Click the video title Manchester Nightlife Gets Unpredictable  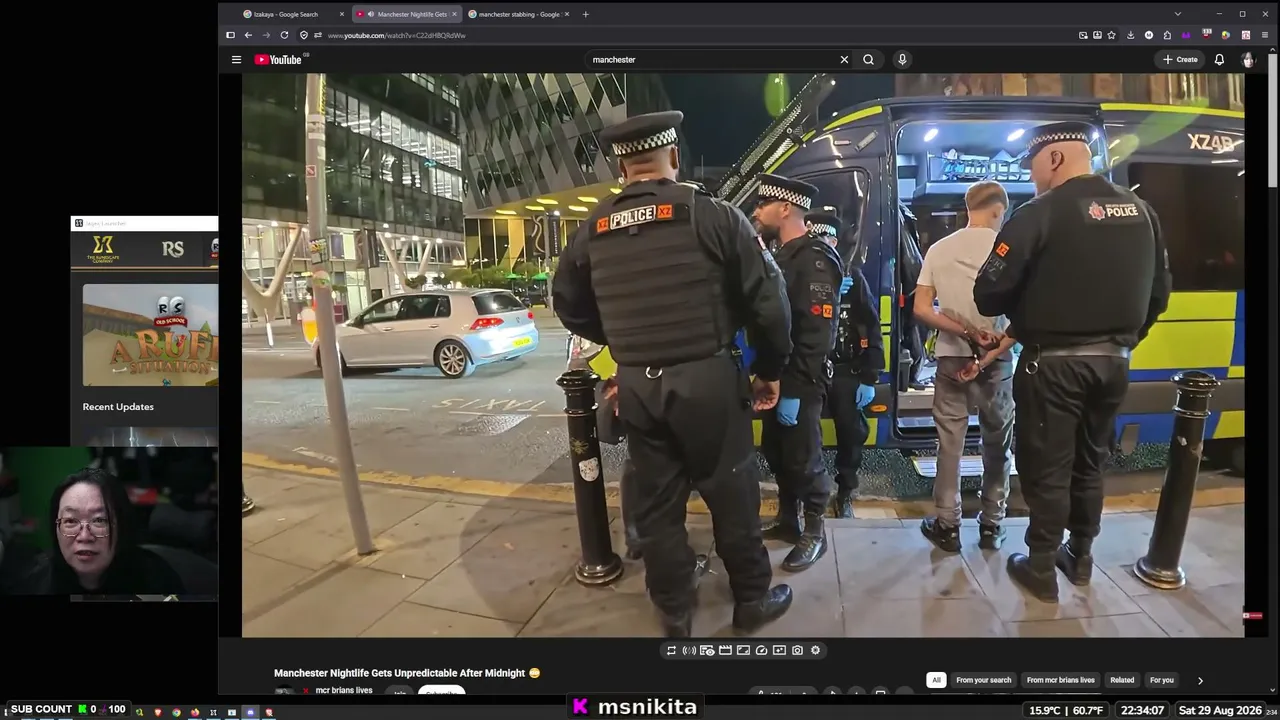pyautogui.click(x=407, y=673)
